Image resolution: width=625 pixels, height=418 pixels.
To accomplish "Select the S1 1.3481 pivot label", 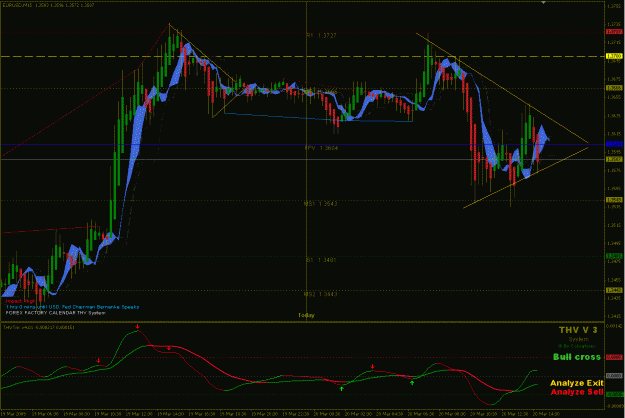I will (x=321, y=260).
